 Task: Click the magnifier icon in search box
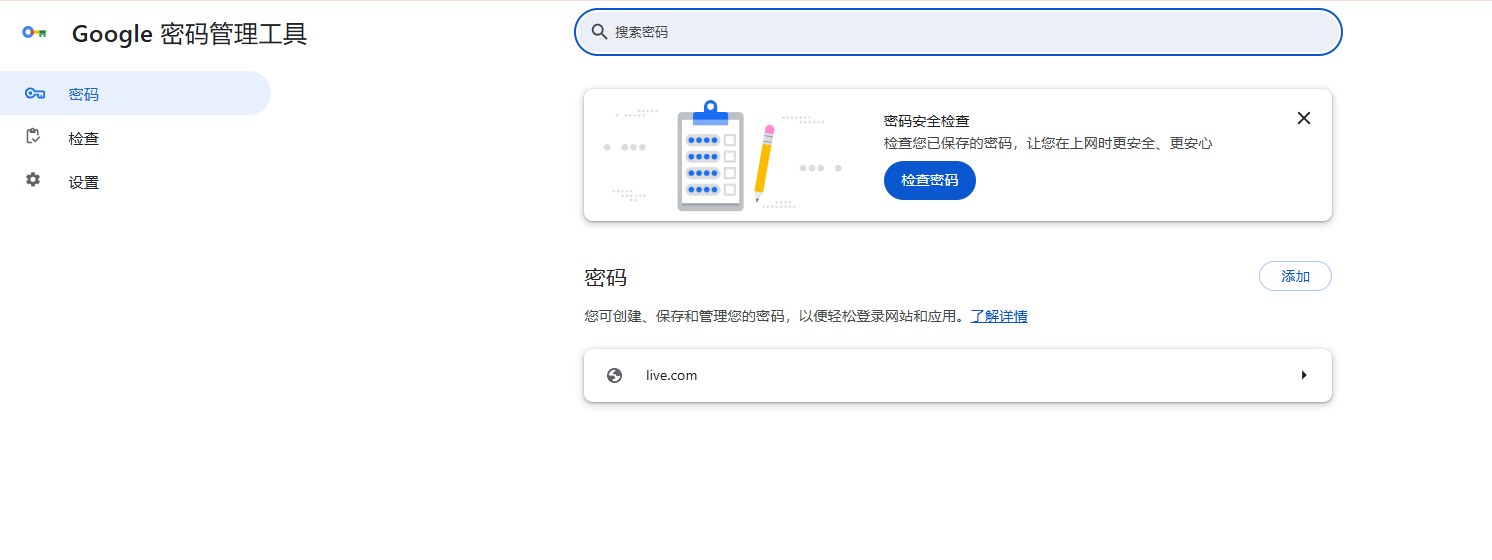click(x=600, y=32)
